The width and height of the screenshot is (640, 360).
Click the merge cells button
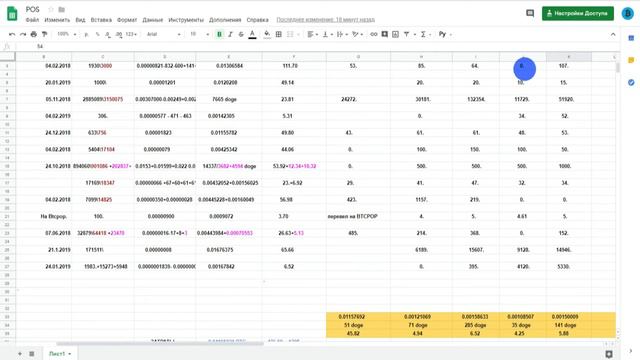tap(290, 34)
